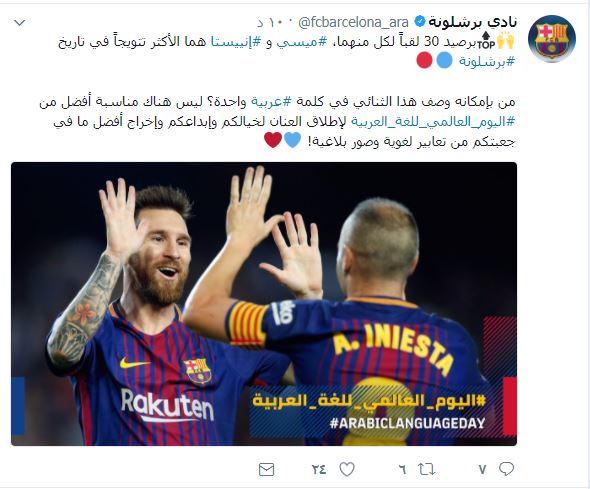Click the reply speech bubble icon
This screenshot has height=489, width=590.
(x=506, y=469)
